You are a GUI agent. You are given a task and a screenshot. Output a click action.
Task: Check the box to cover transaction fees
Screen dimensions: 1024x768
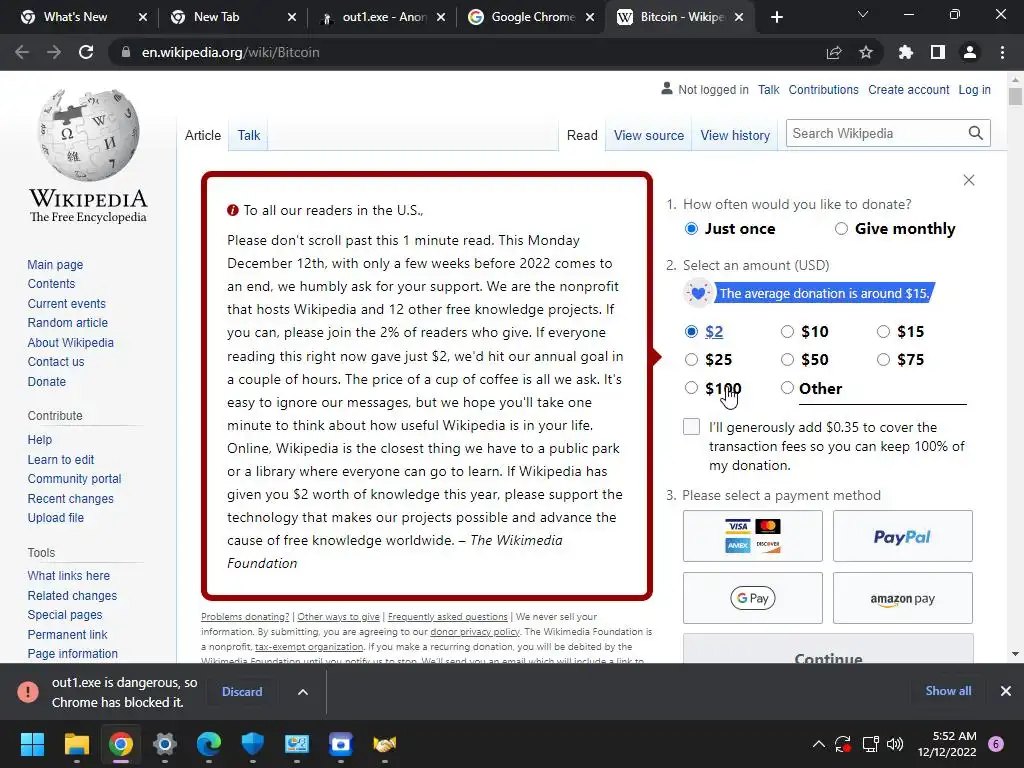click(691, 426)
